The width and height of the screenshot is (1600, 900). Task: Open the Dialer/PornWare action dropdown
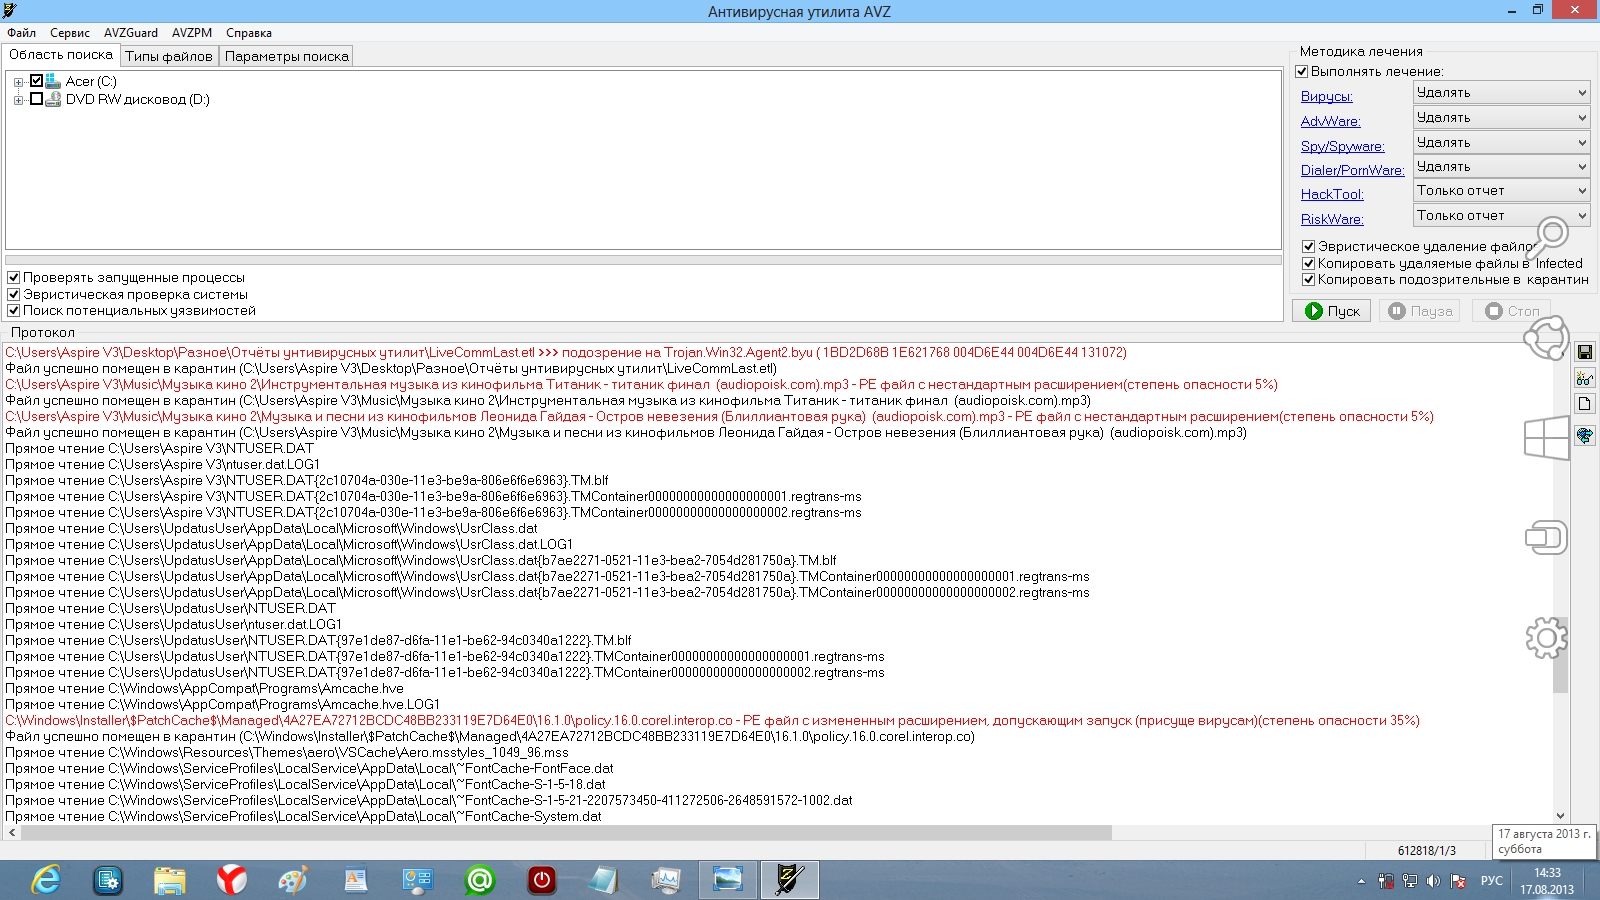(1501, 166)
